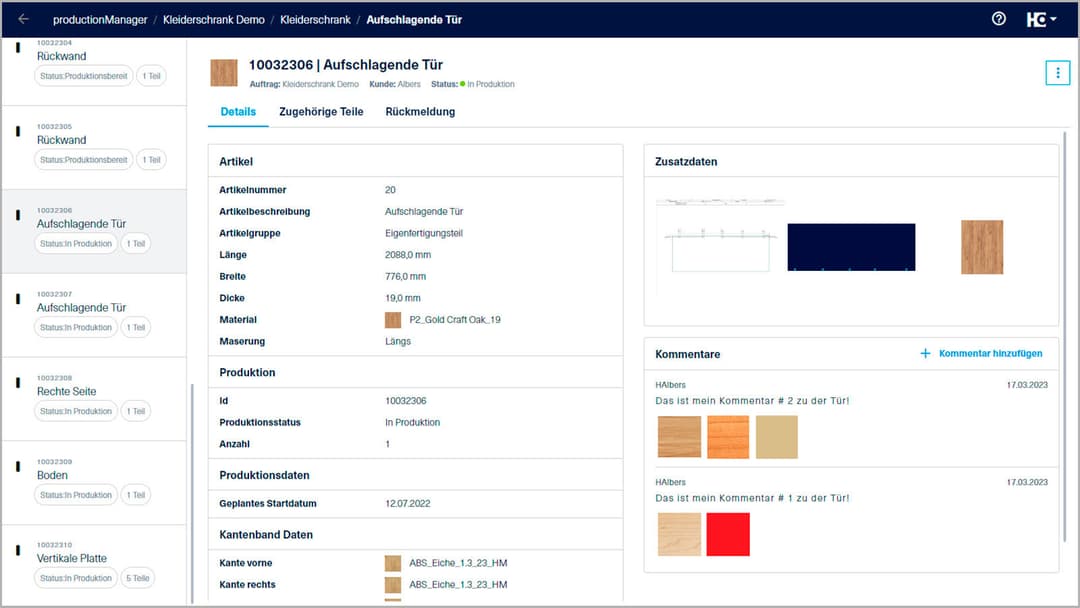
Task: Click material swatch icon beside P2_Gold Craft Oak_19
Action: 392,319
